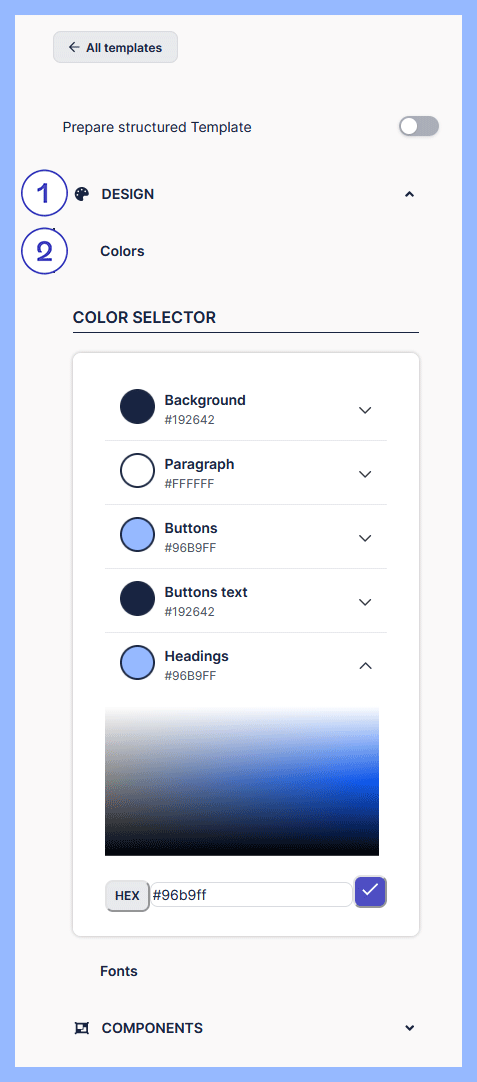477x1082 pixels.
Task: Click the Design palette icon
Action: pyautogui.click(x=81, y=194)
